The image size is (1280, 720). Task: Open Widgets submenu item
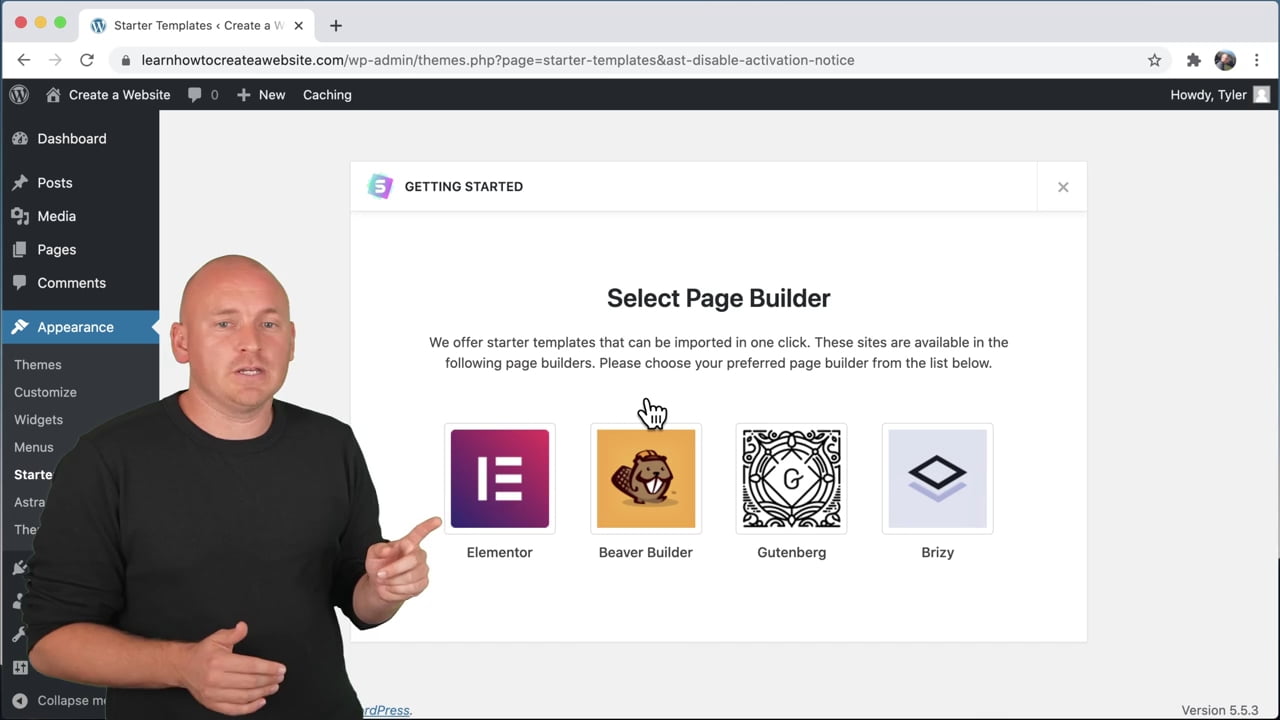pyautogui.click(x=38, y=420)
